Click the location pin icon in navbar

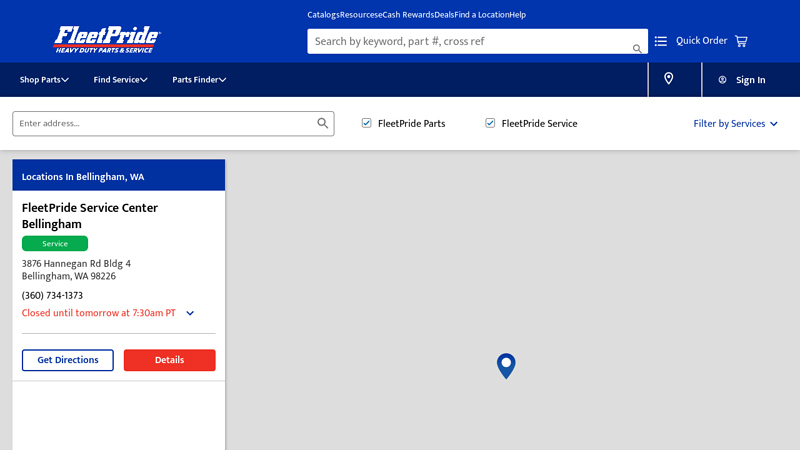point(669,79)
